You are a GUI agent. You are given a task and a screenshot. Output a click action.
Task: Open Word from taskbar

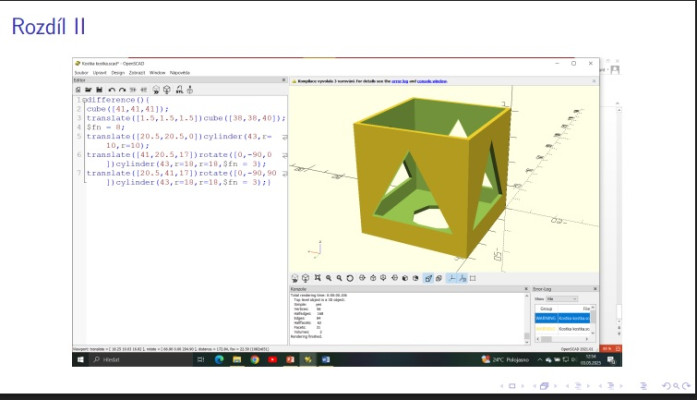[326, 360]
